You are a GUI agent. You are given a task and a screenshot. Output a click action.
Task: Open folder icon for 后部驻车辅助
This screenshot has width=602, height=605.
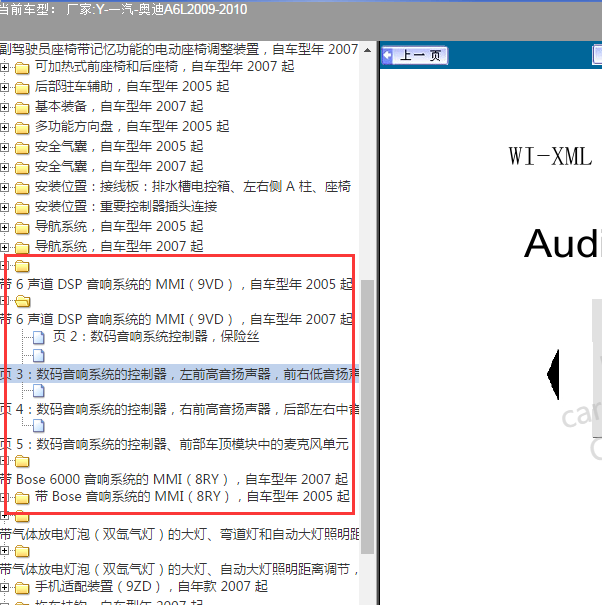tap(22, 88)
